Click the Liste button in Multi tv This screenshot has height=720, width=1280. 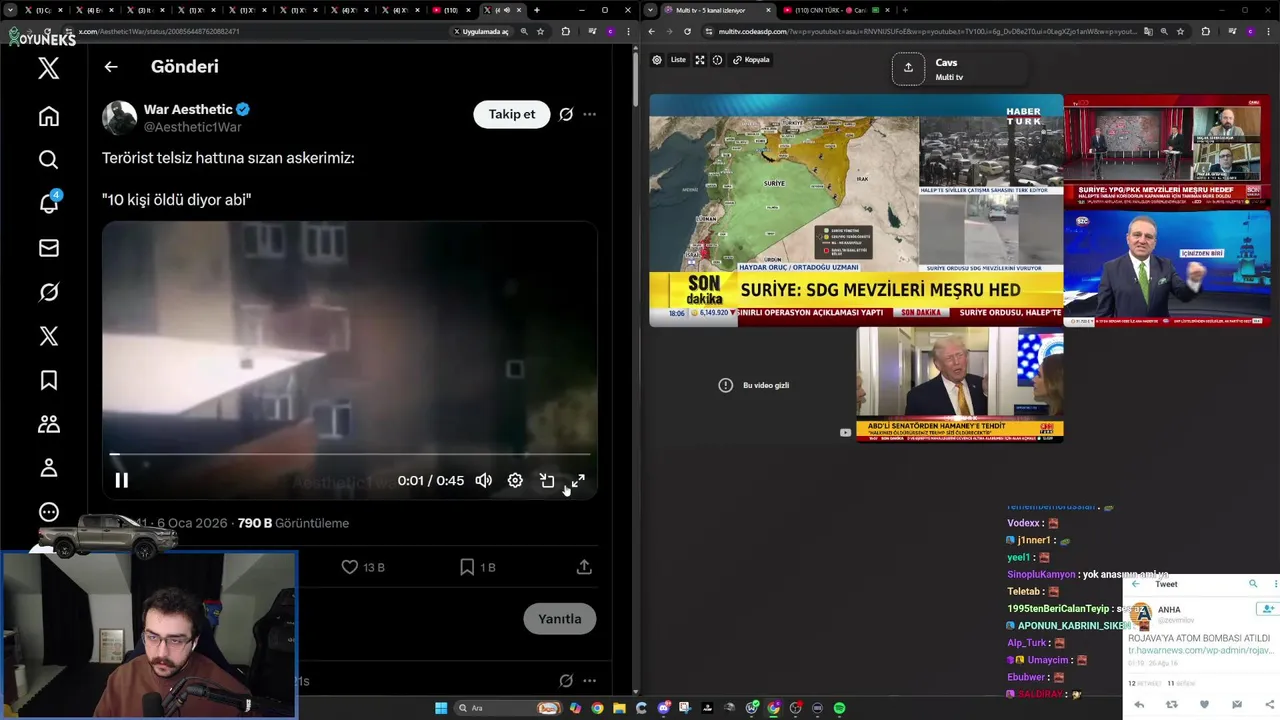point(678,60)
